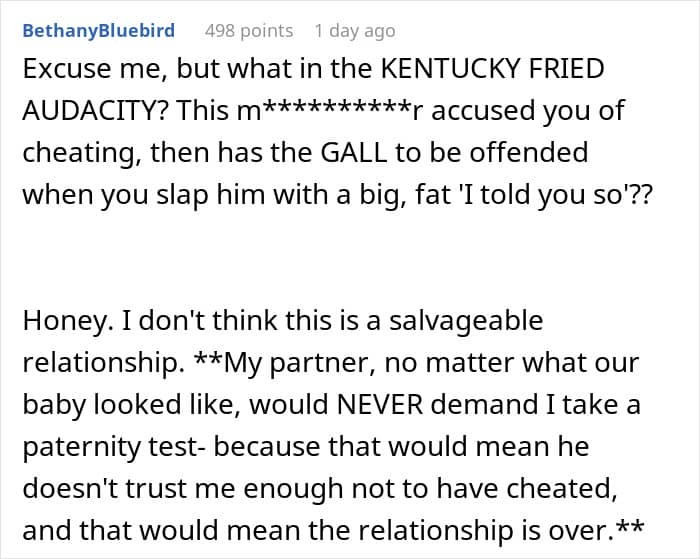Click the "1 day ago" timestamp
The height and width of the screenshot is (559, 700).
pos(354,31)
